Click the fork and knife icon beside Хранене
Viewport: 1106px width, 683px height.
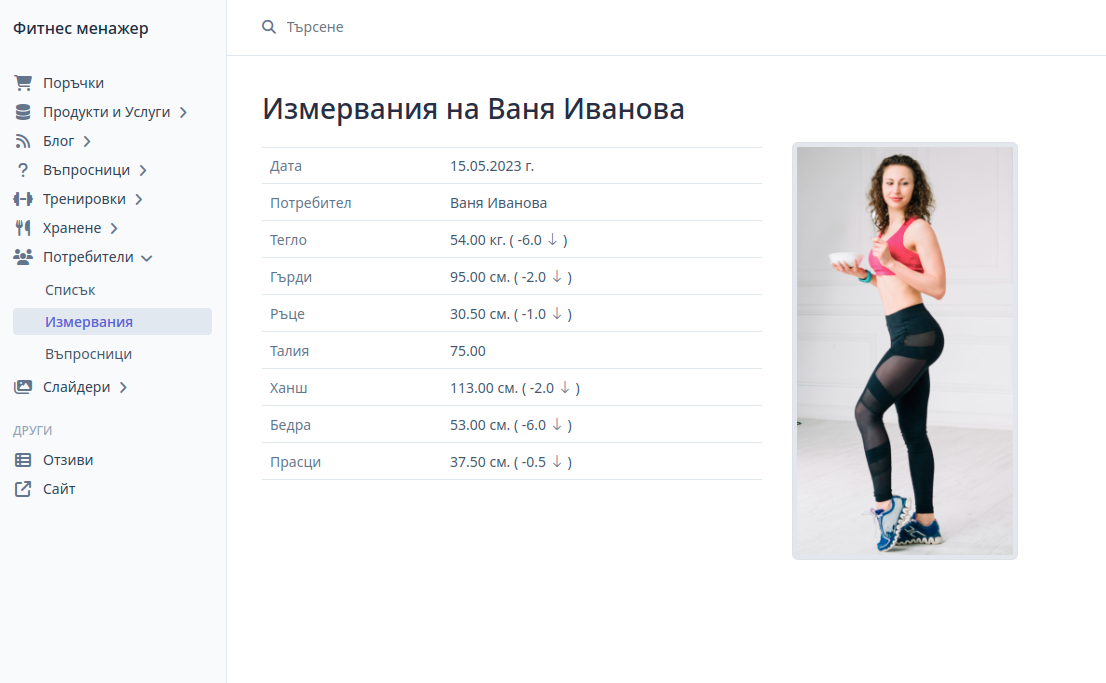pyautogui.click(x=23, y=228)
